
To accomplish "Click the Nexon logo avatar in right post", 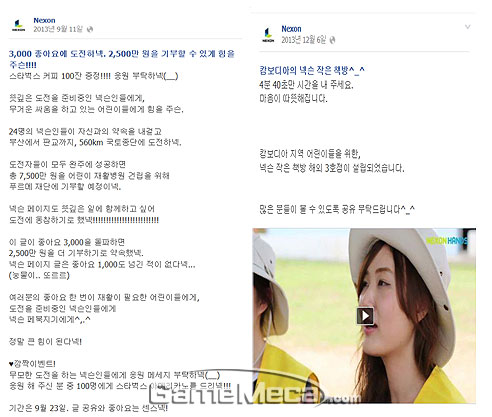I will 268,35.
